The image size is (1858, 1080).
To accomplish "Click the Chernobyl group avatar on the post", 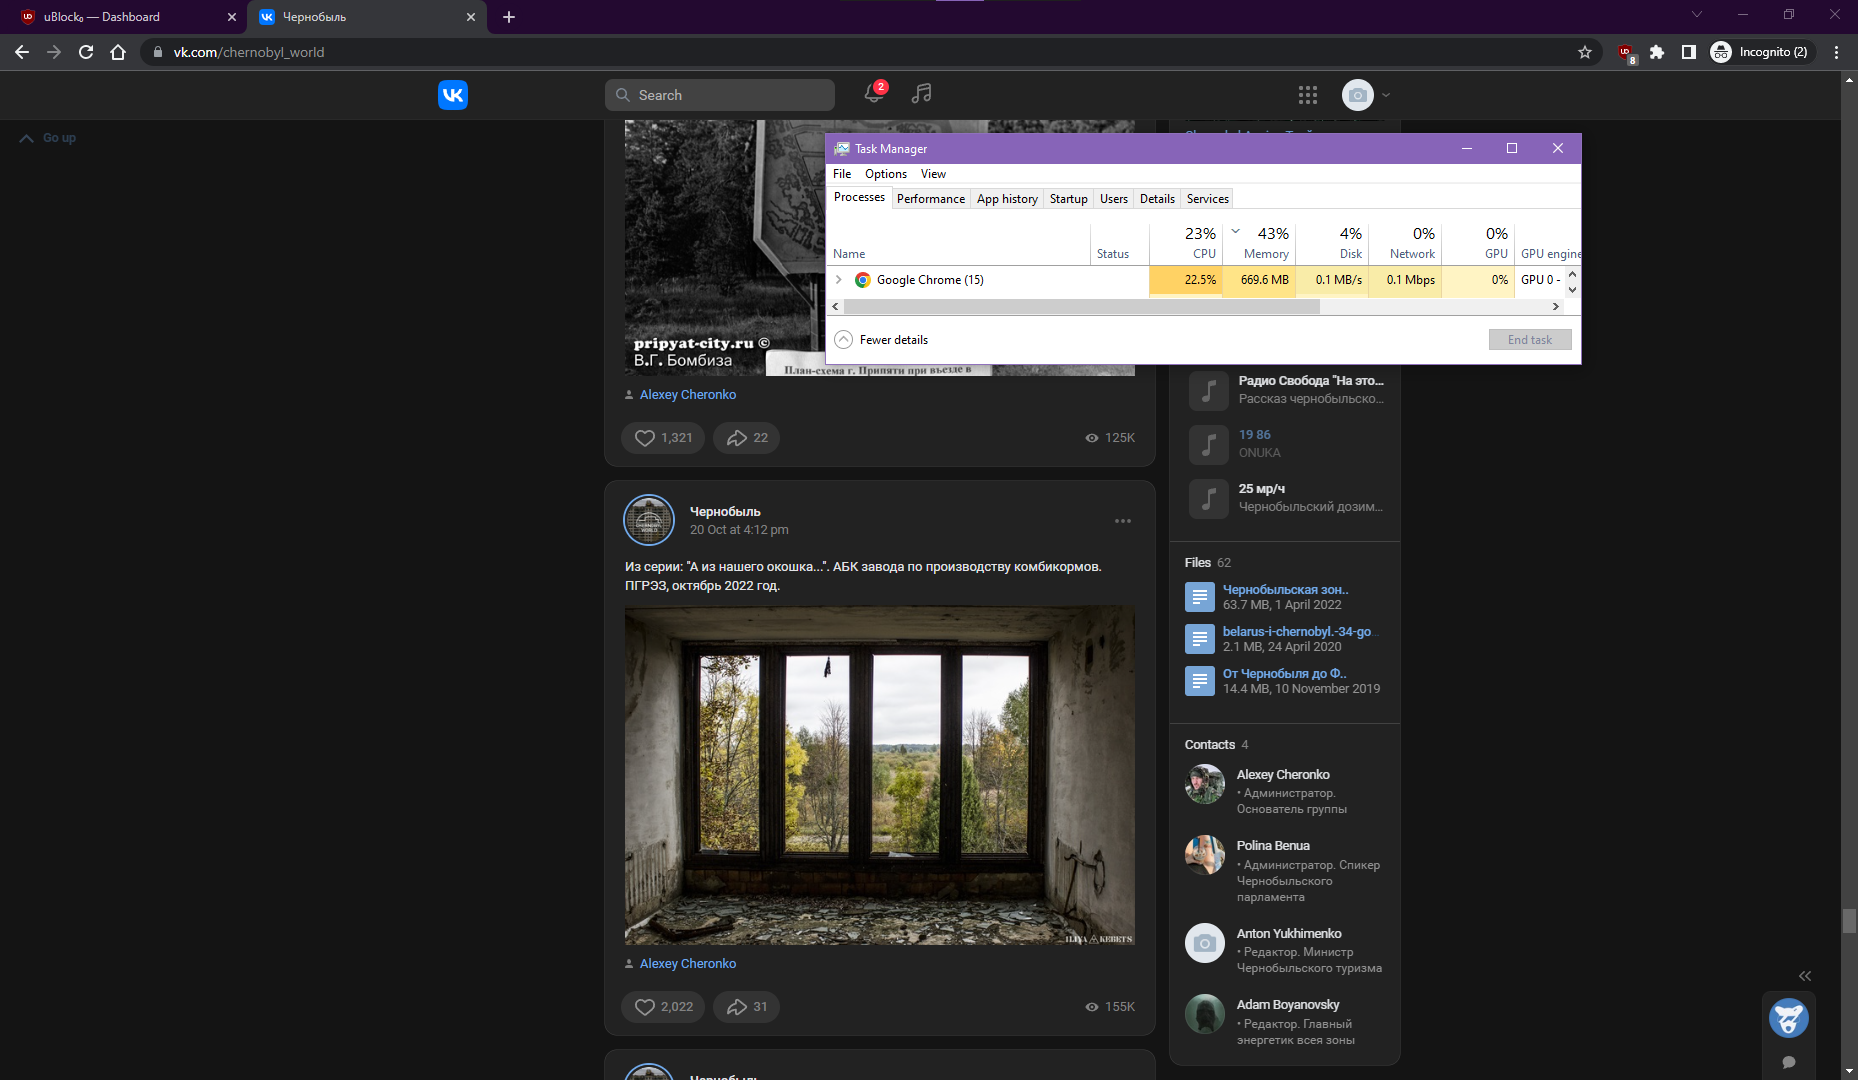I will point(649,520).
